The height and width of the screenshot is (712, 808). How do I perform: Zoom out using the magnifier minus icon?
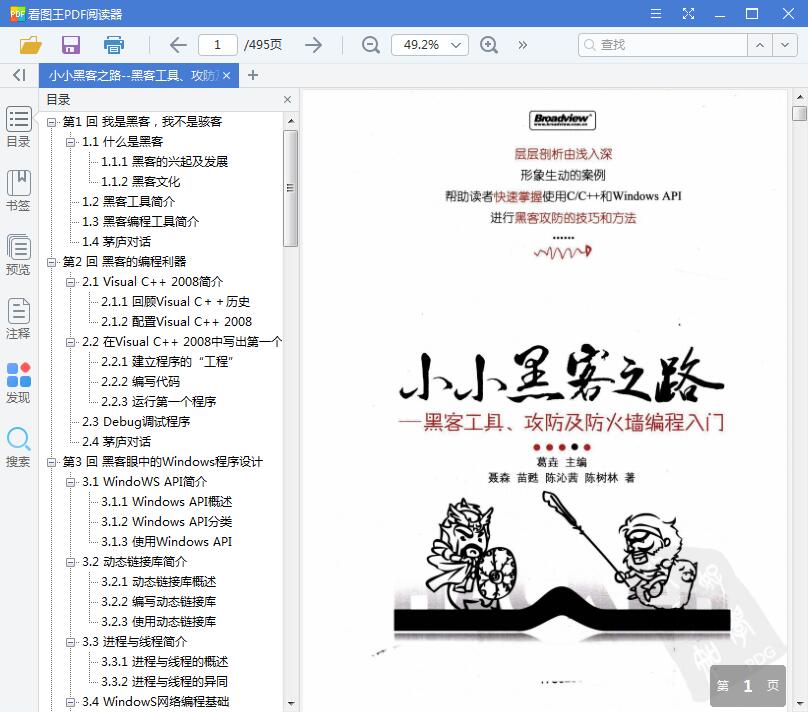point(370,44)
